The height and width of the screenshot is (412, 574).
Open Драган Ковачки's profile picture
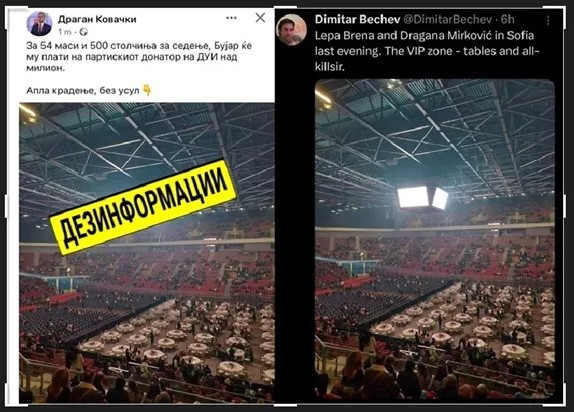[x=39, y=24]
